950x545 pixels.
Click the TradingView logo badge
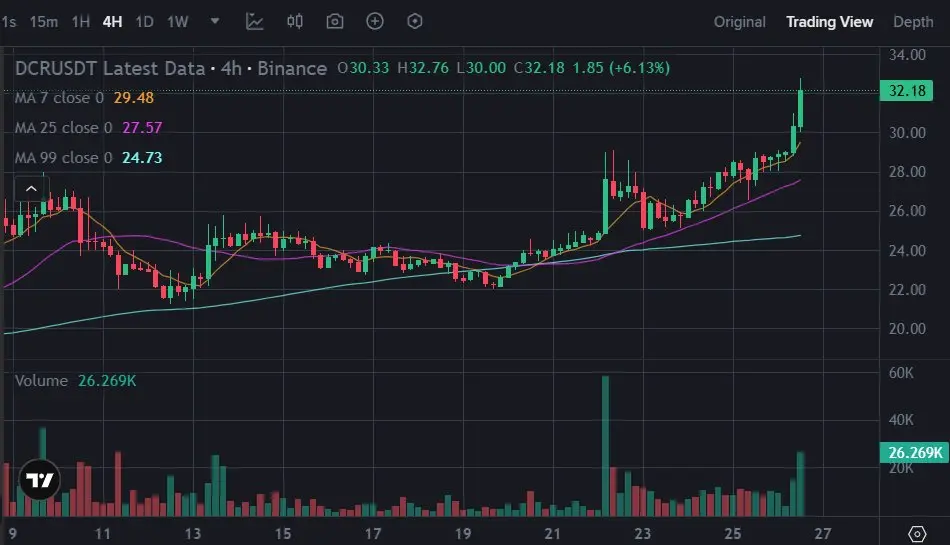[40, 480]
